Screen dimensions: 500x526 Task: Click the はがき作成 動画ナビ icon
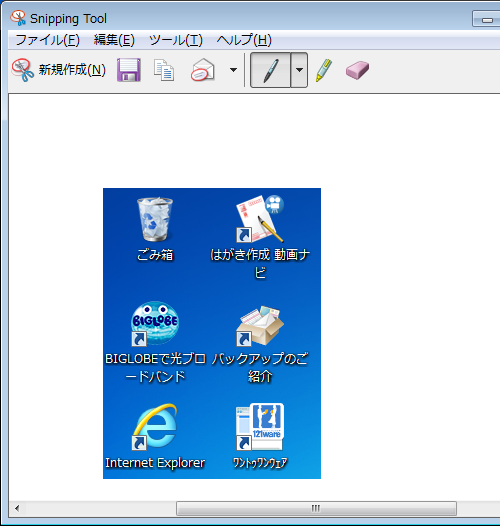pyautogui.click(x=260, y=219)
